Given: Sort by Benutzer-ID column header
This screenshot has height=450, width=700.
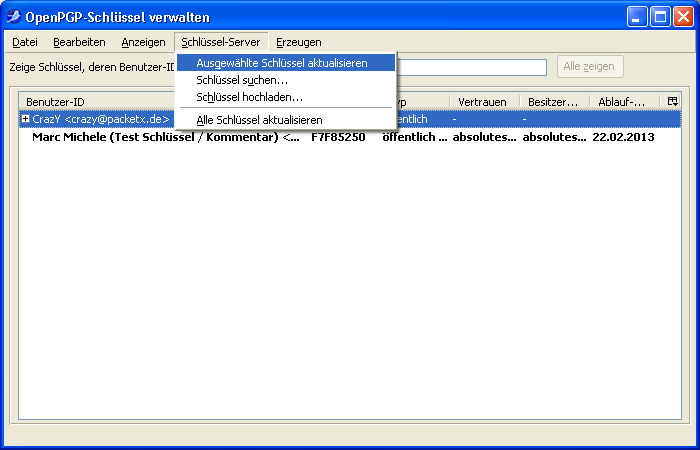Looking at the screenshot, I should click(98, 102).
